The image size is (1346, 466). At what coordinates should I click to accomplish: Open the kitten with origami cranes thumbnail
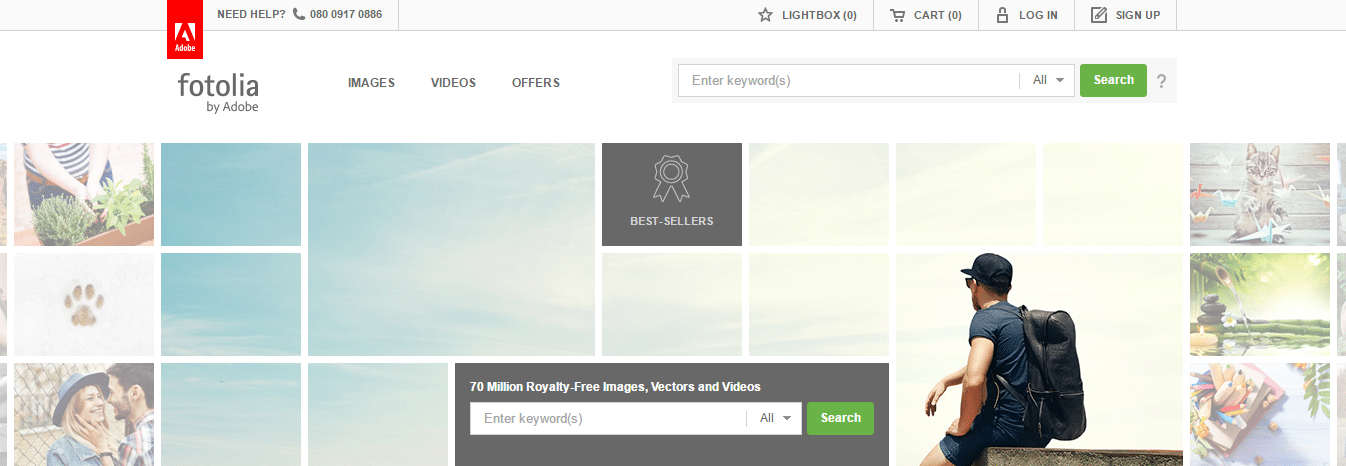point(1260,194)
